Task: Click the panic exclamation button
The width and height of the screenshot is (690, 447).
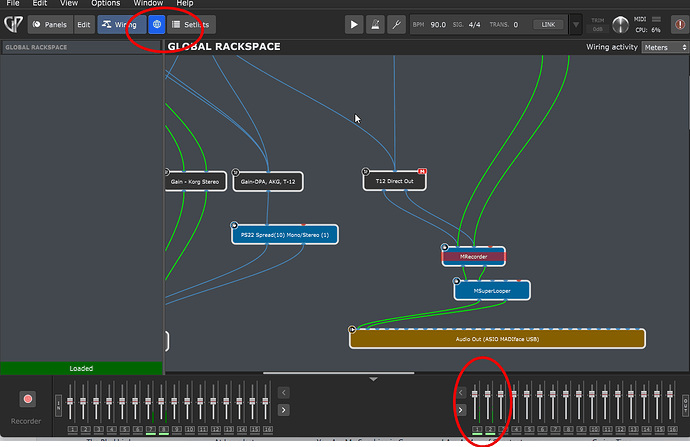Action: 680,25
